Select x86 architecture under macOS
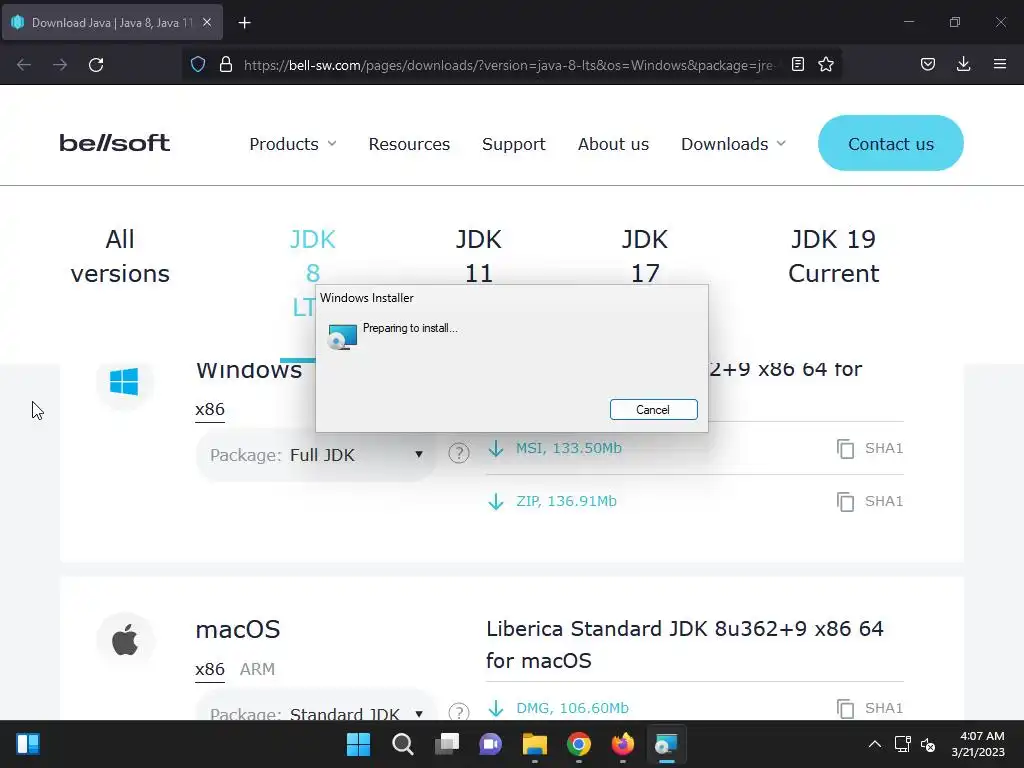This screenshot has width=1024, height=768. [210, 669]
